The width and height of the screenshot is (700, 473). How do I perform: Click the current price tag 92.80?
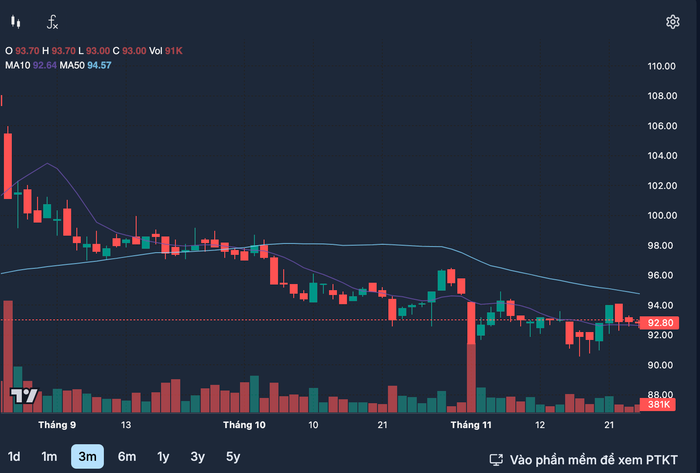pos(659,323)
